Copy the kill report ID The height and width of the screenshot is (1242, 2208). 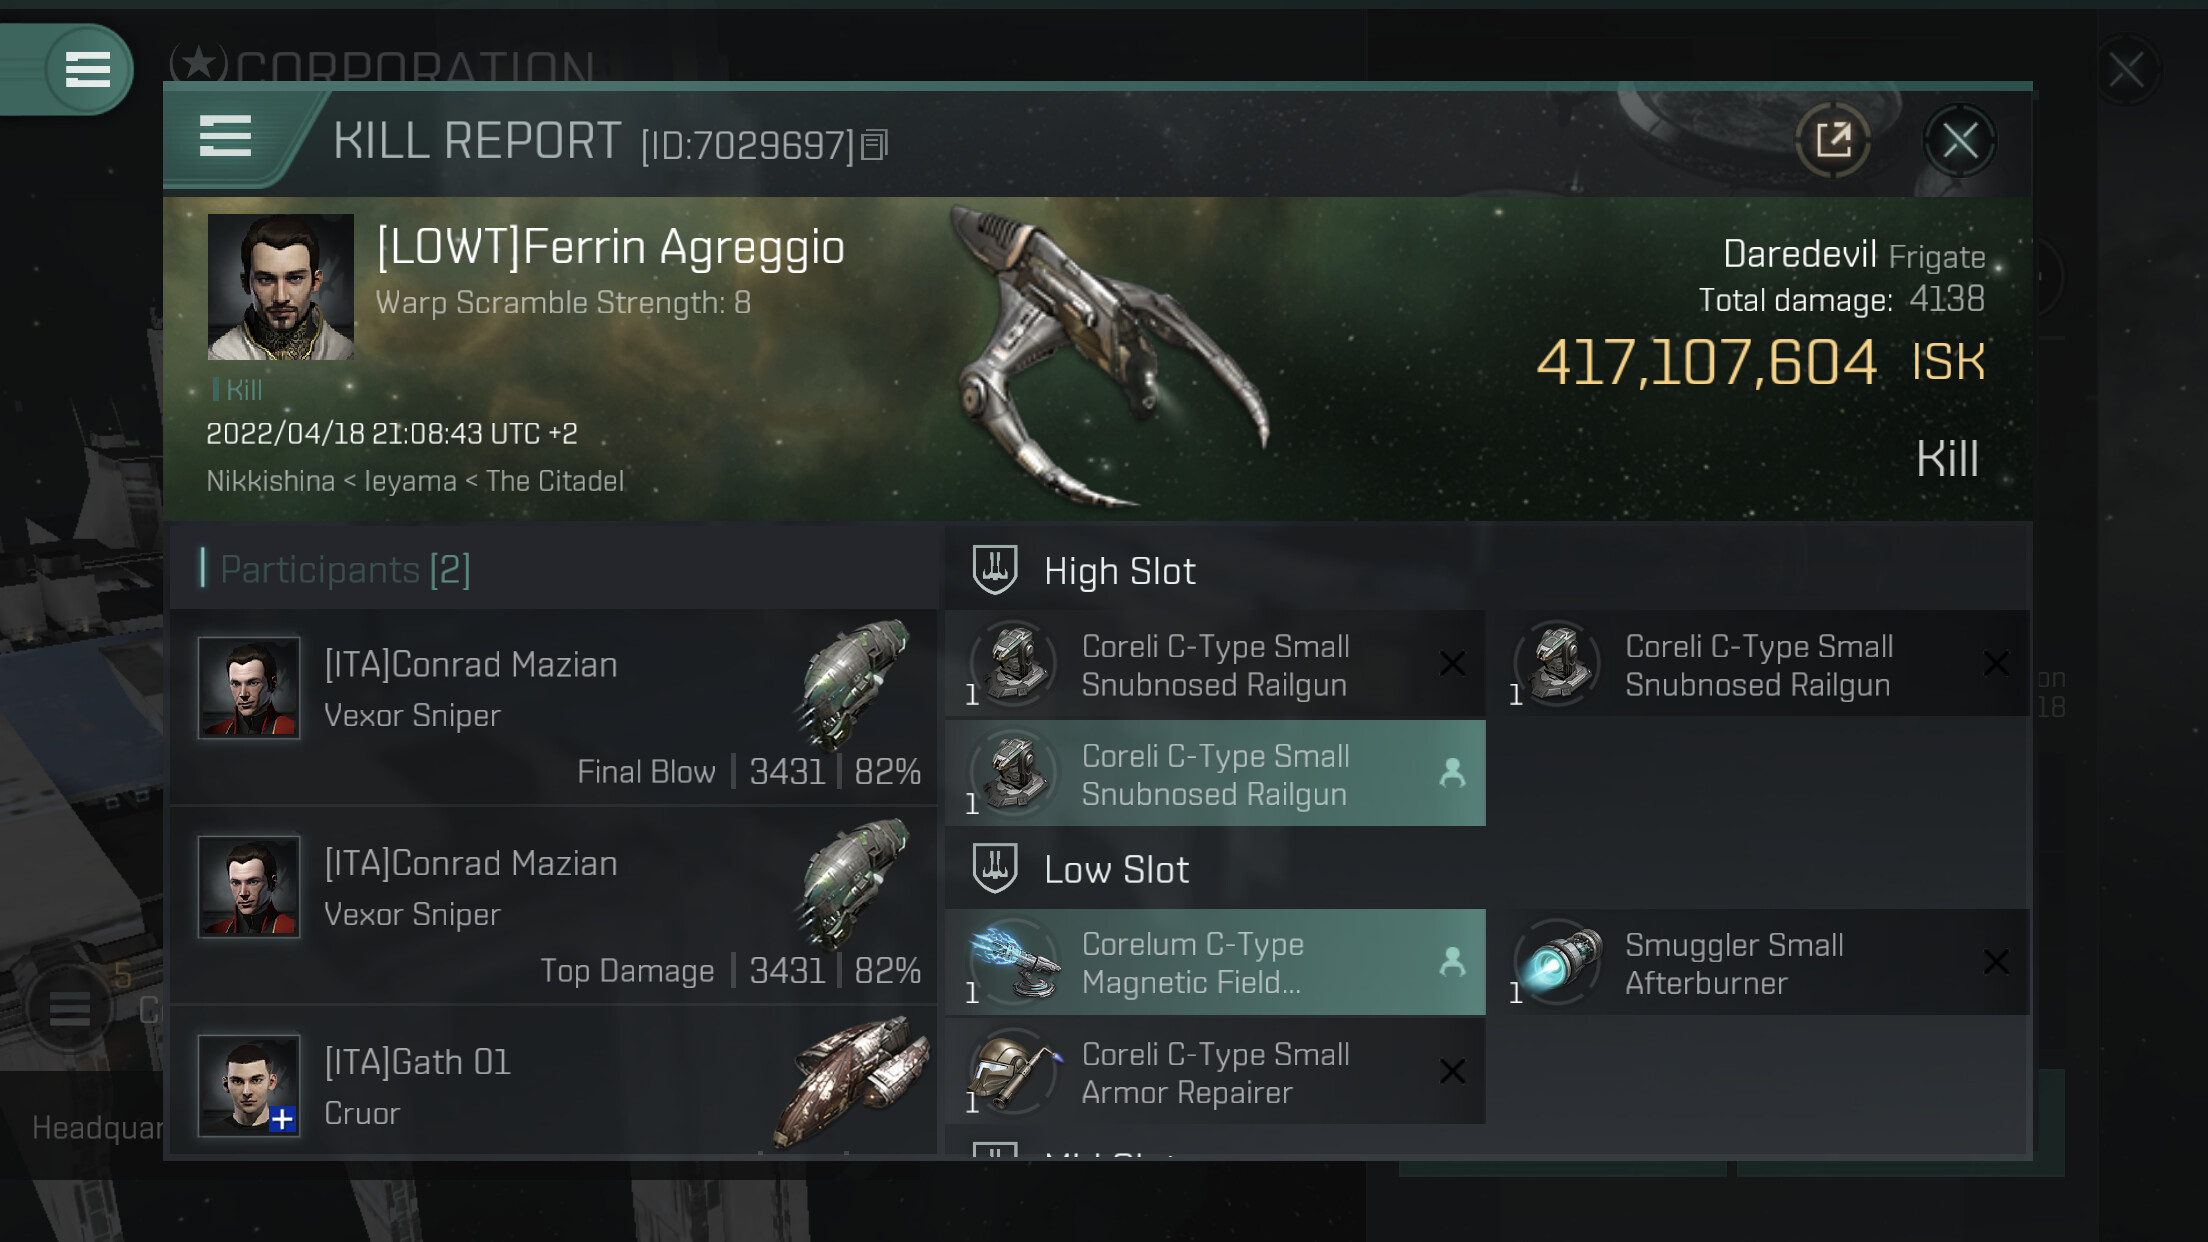(875, 146)
